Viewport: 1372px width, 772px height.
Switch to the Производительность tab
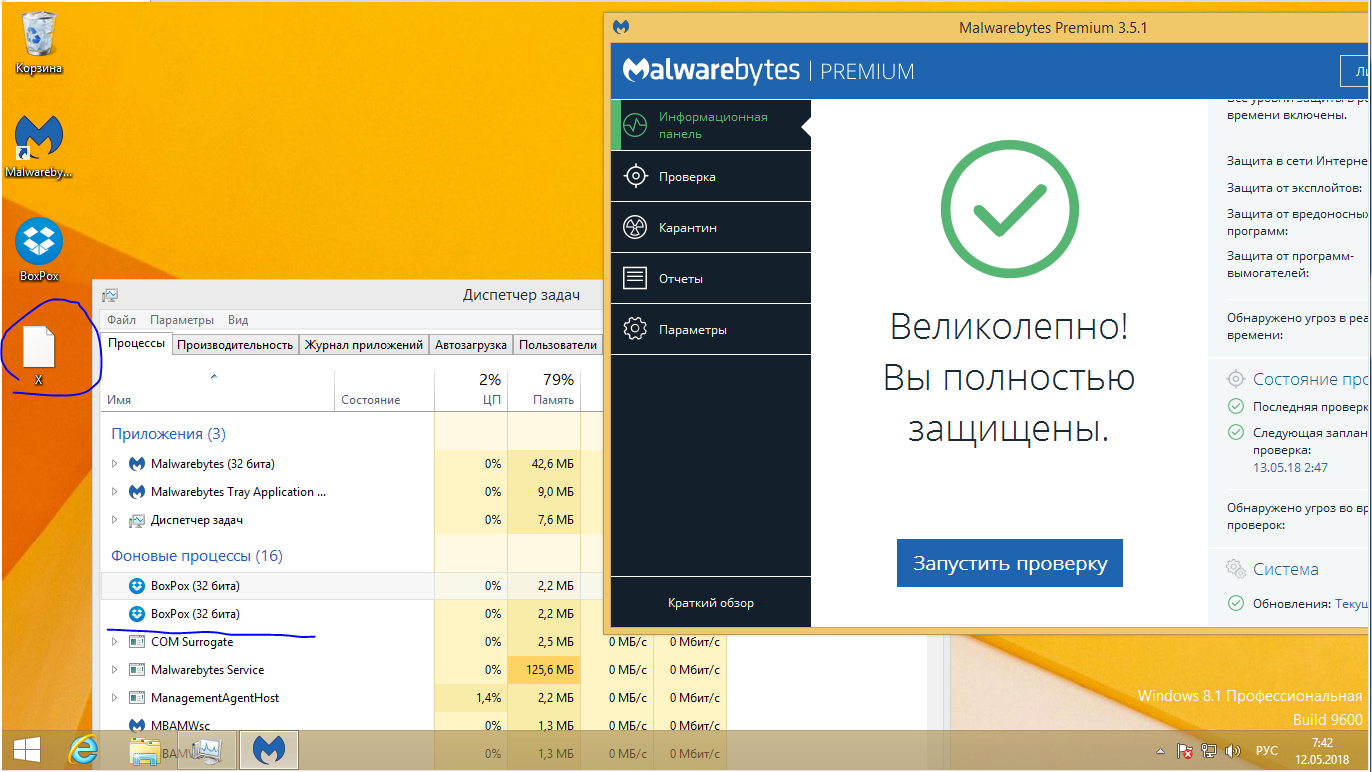coord(236,345)
